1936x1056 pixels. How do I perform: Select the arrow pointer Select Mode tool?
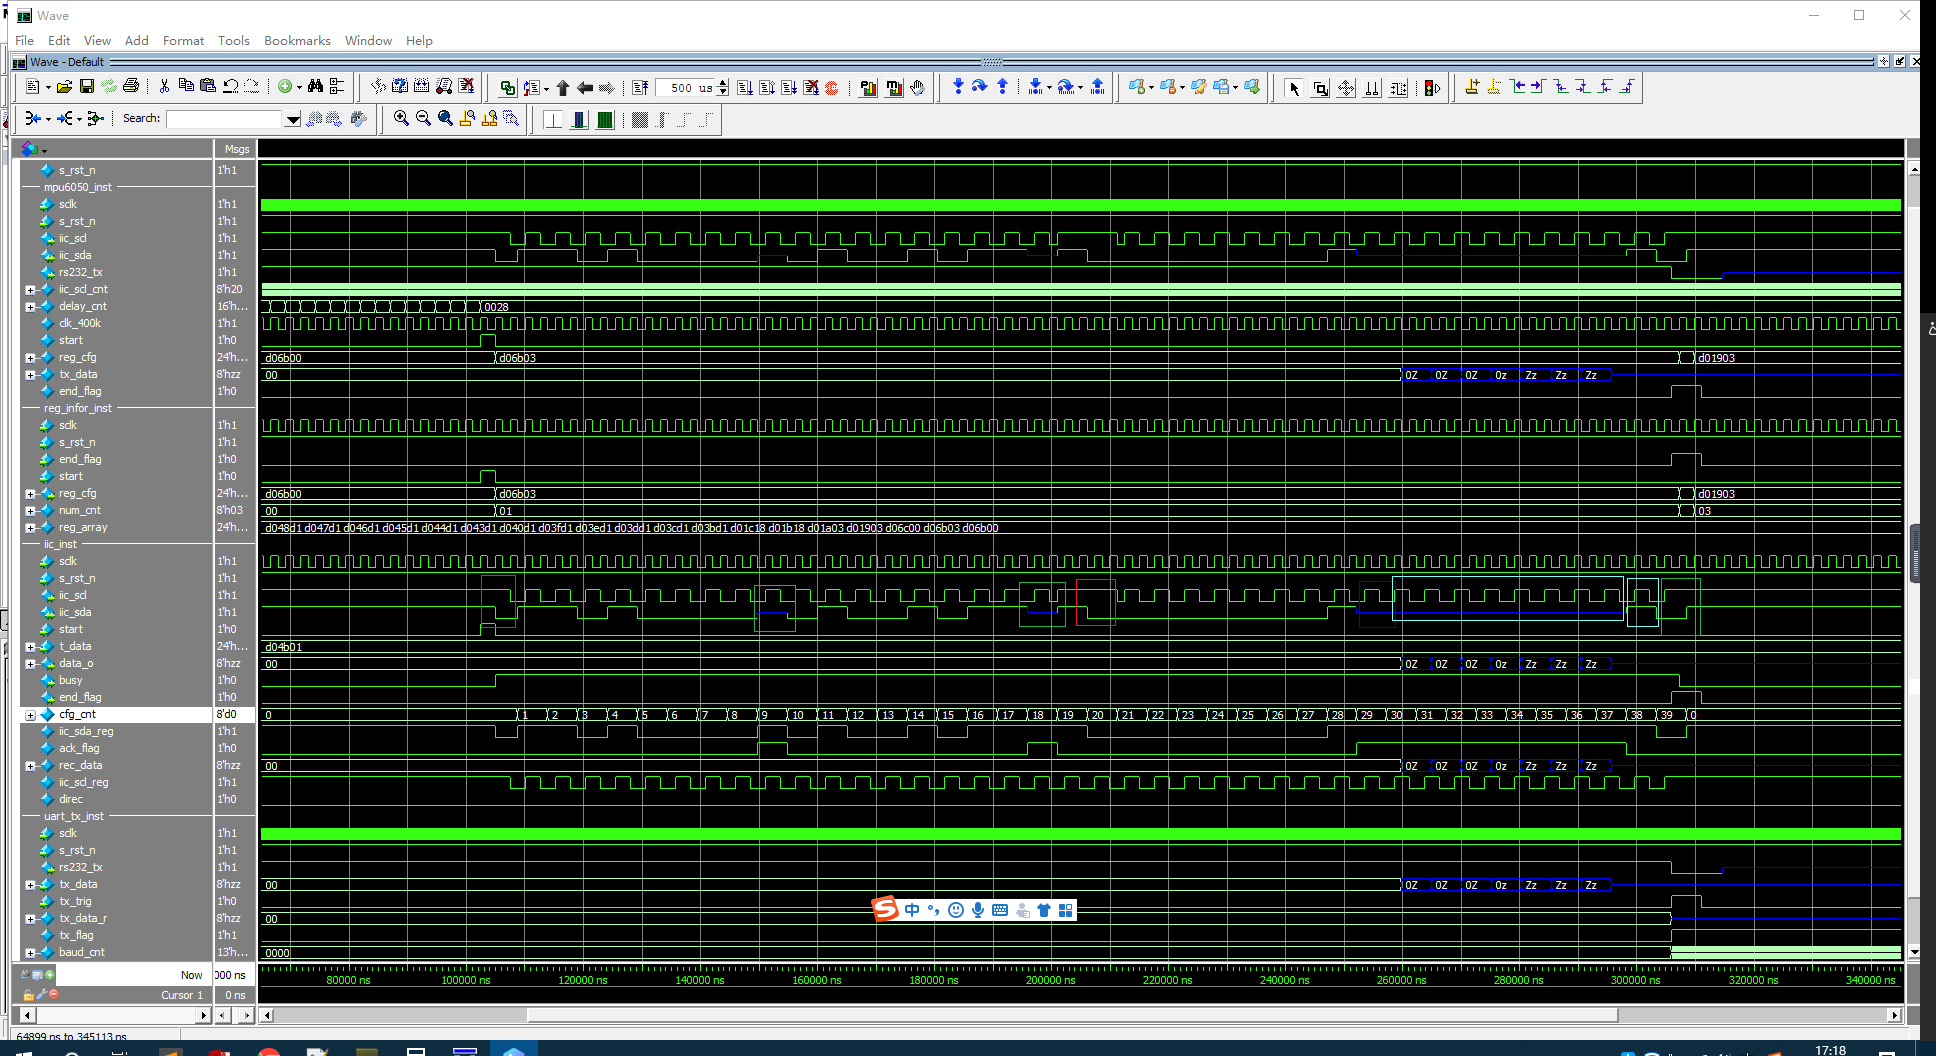[1294, 88]
